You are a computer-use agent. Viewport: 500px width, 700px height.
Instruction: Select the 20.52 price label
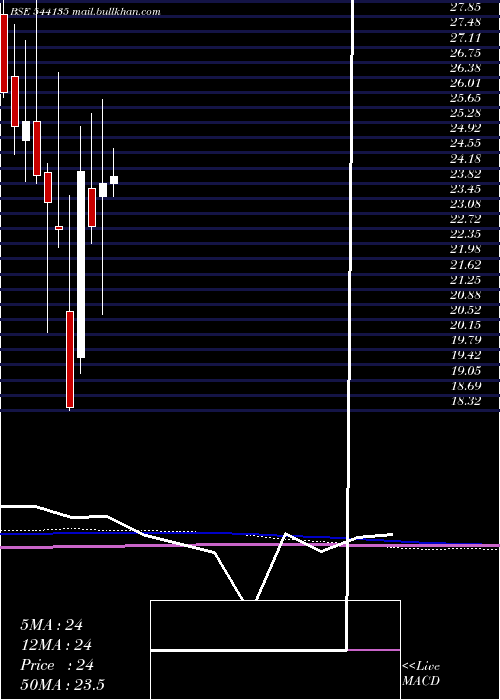coord(465,310)
